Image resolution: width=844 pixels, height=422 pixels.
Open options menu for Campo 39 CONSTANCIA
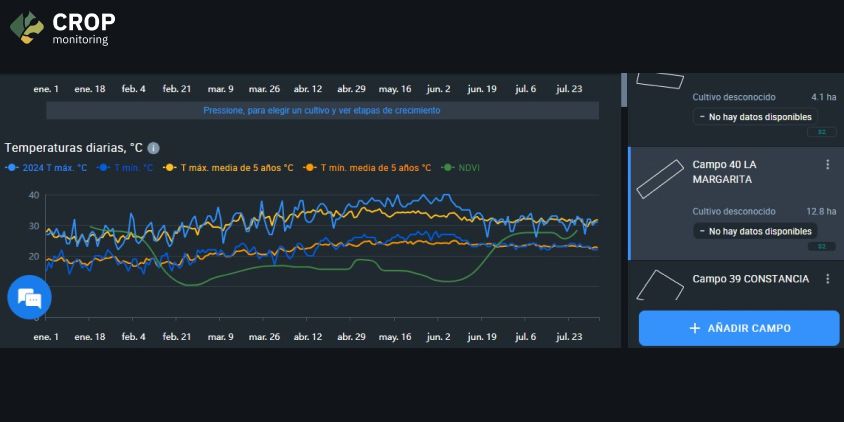[827, 279]
